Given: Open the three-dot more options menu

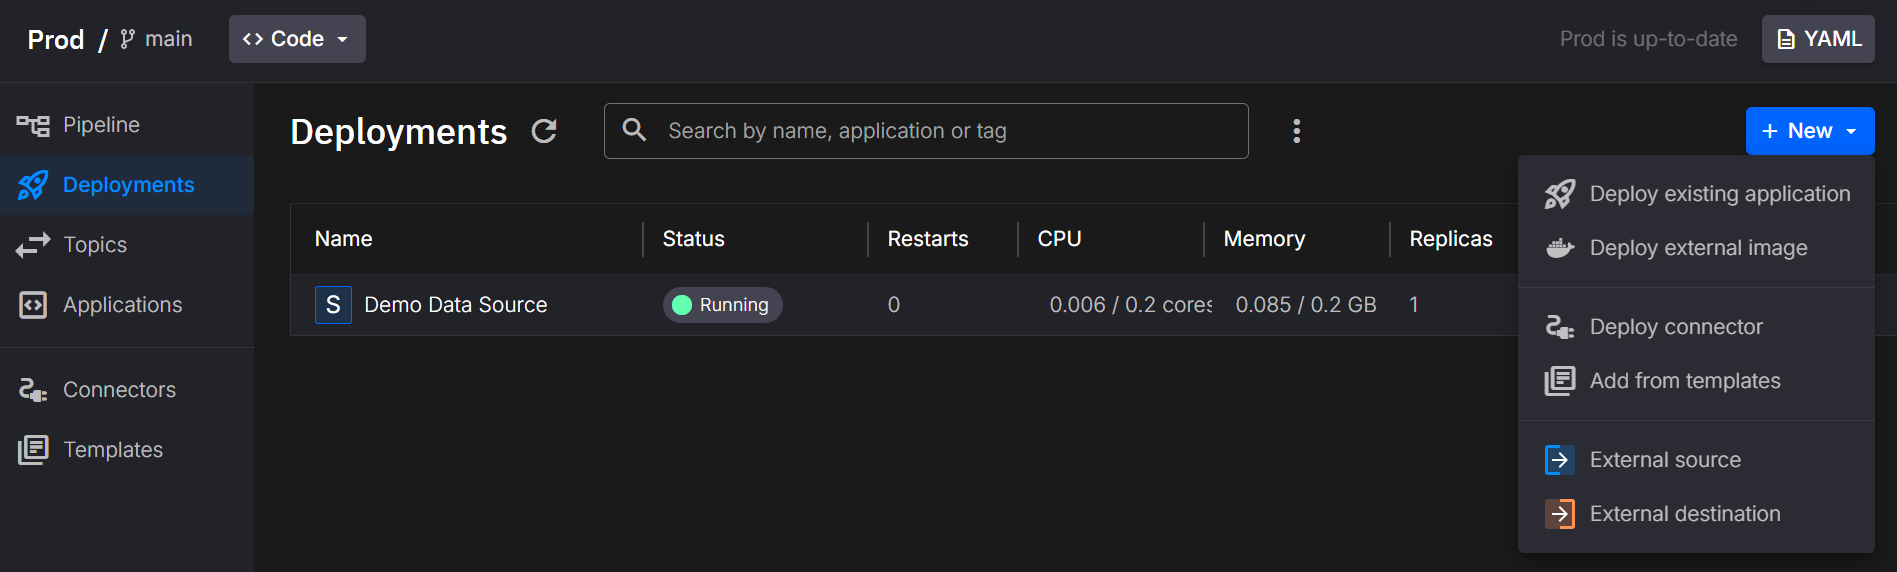Looking at the screenshot, I should 1296,131.
